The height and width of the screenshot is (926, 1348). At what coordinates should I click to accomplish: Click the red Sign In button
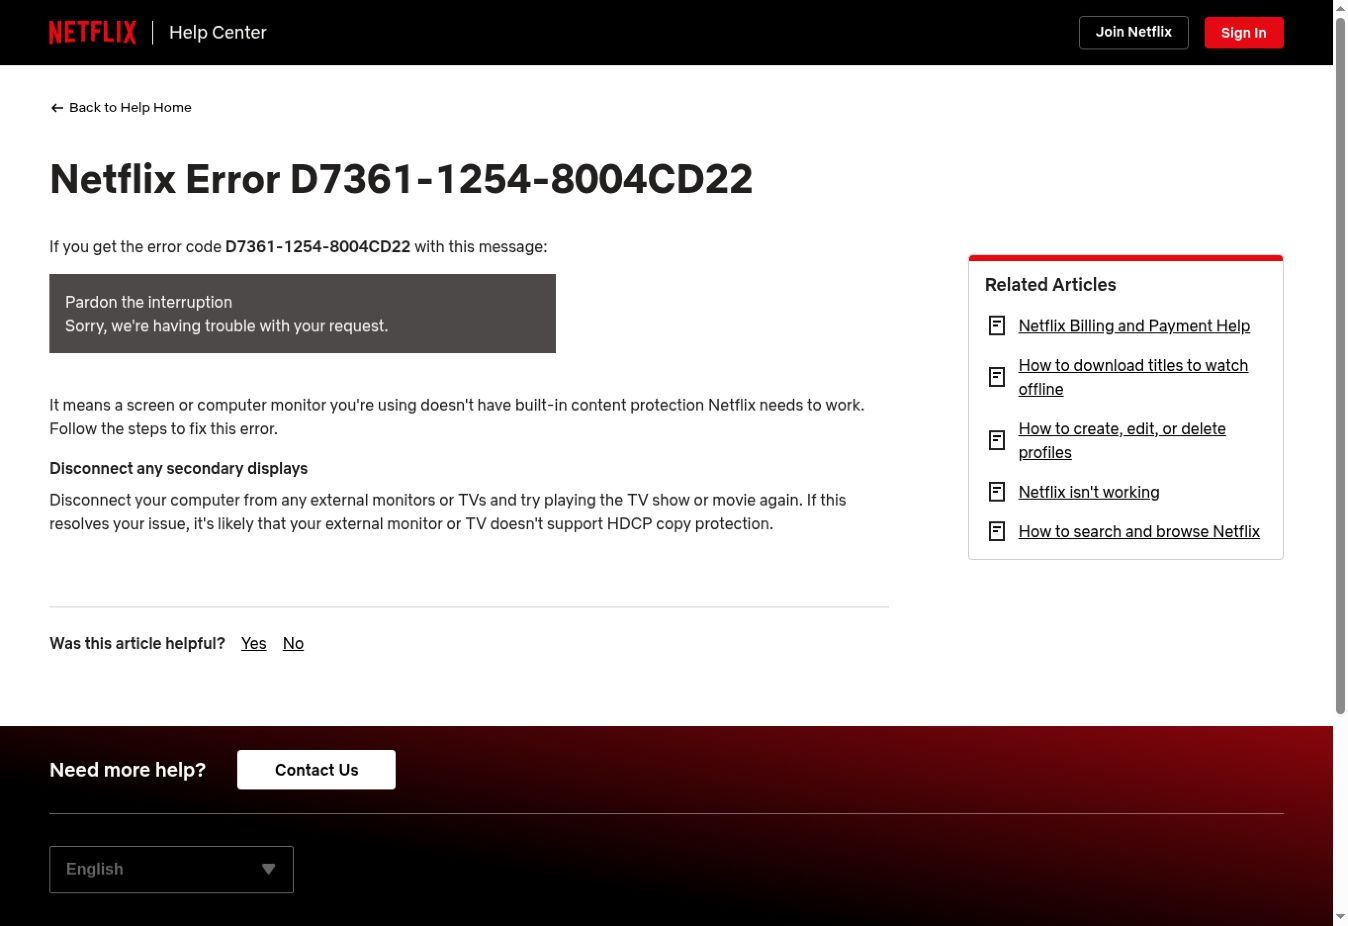[x=1243, y=32]
